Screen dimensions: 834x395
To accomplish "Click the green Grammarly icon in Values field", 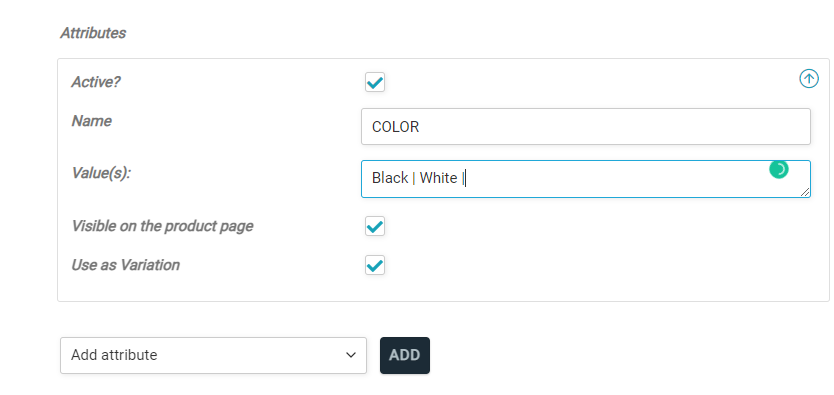I will [x=779, y=170].
